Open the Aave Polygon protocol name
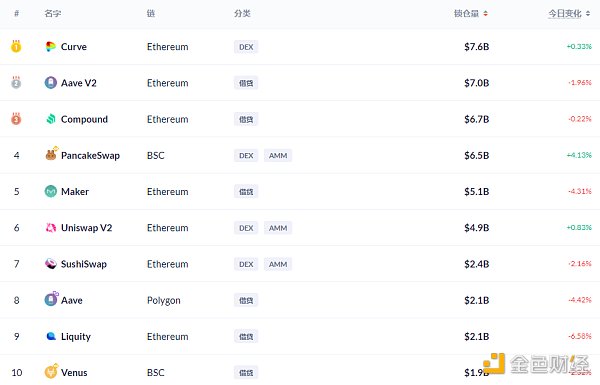Image resolution: width=600 pixels, height=385 pixels. (72, 300)
